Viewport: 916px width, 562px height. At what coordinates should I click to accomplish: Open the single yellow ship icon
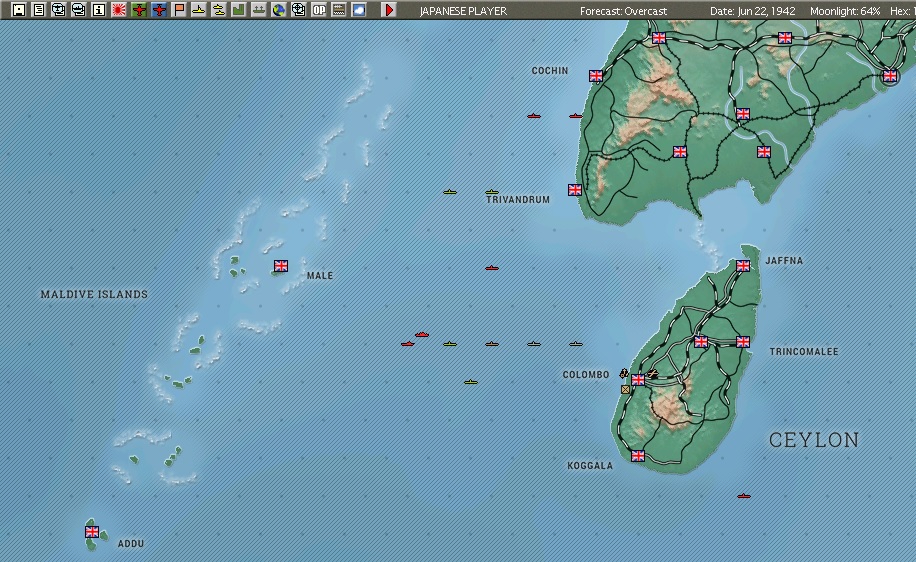199,10
